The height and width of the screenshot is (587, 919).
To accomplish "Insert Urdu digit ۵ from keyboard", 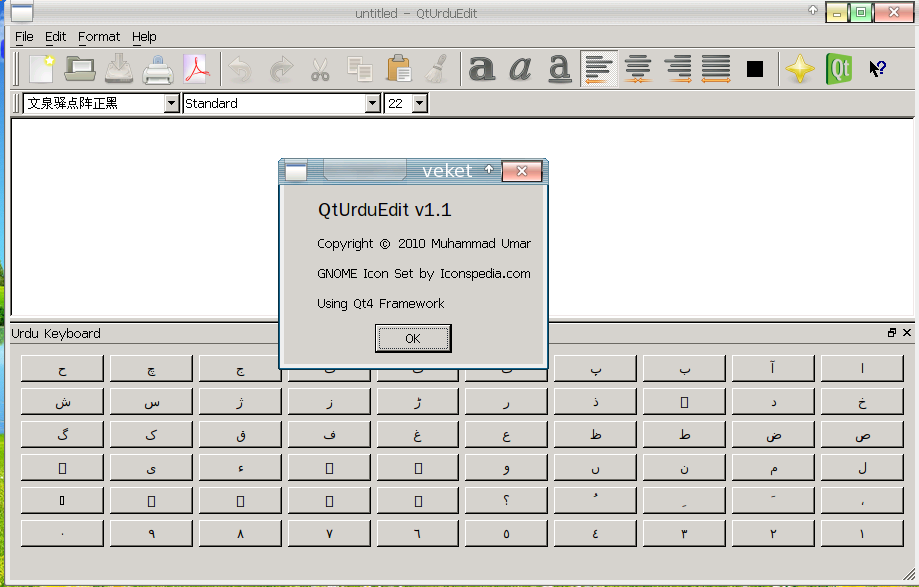I will click(506, 533).
